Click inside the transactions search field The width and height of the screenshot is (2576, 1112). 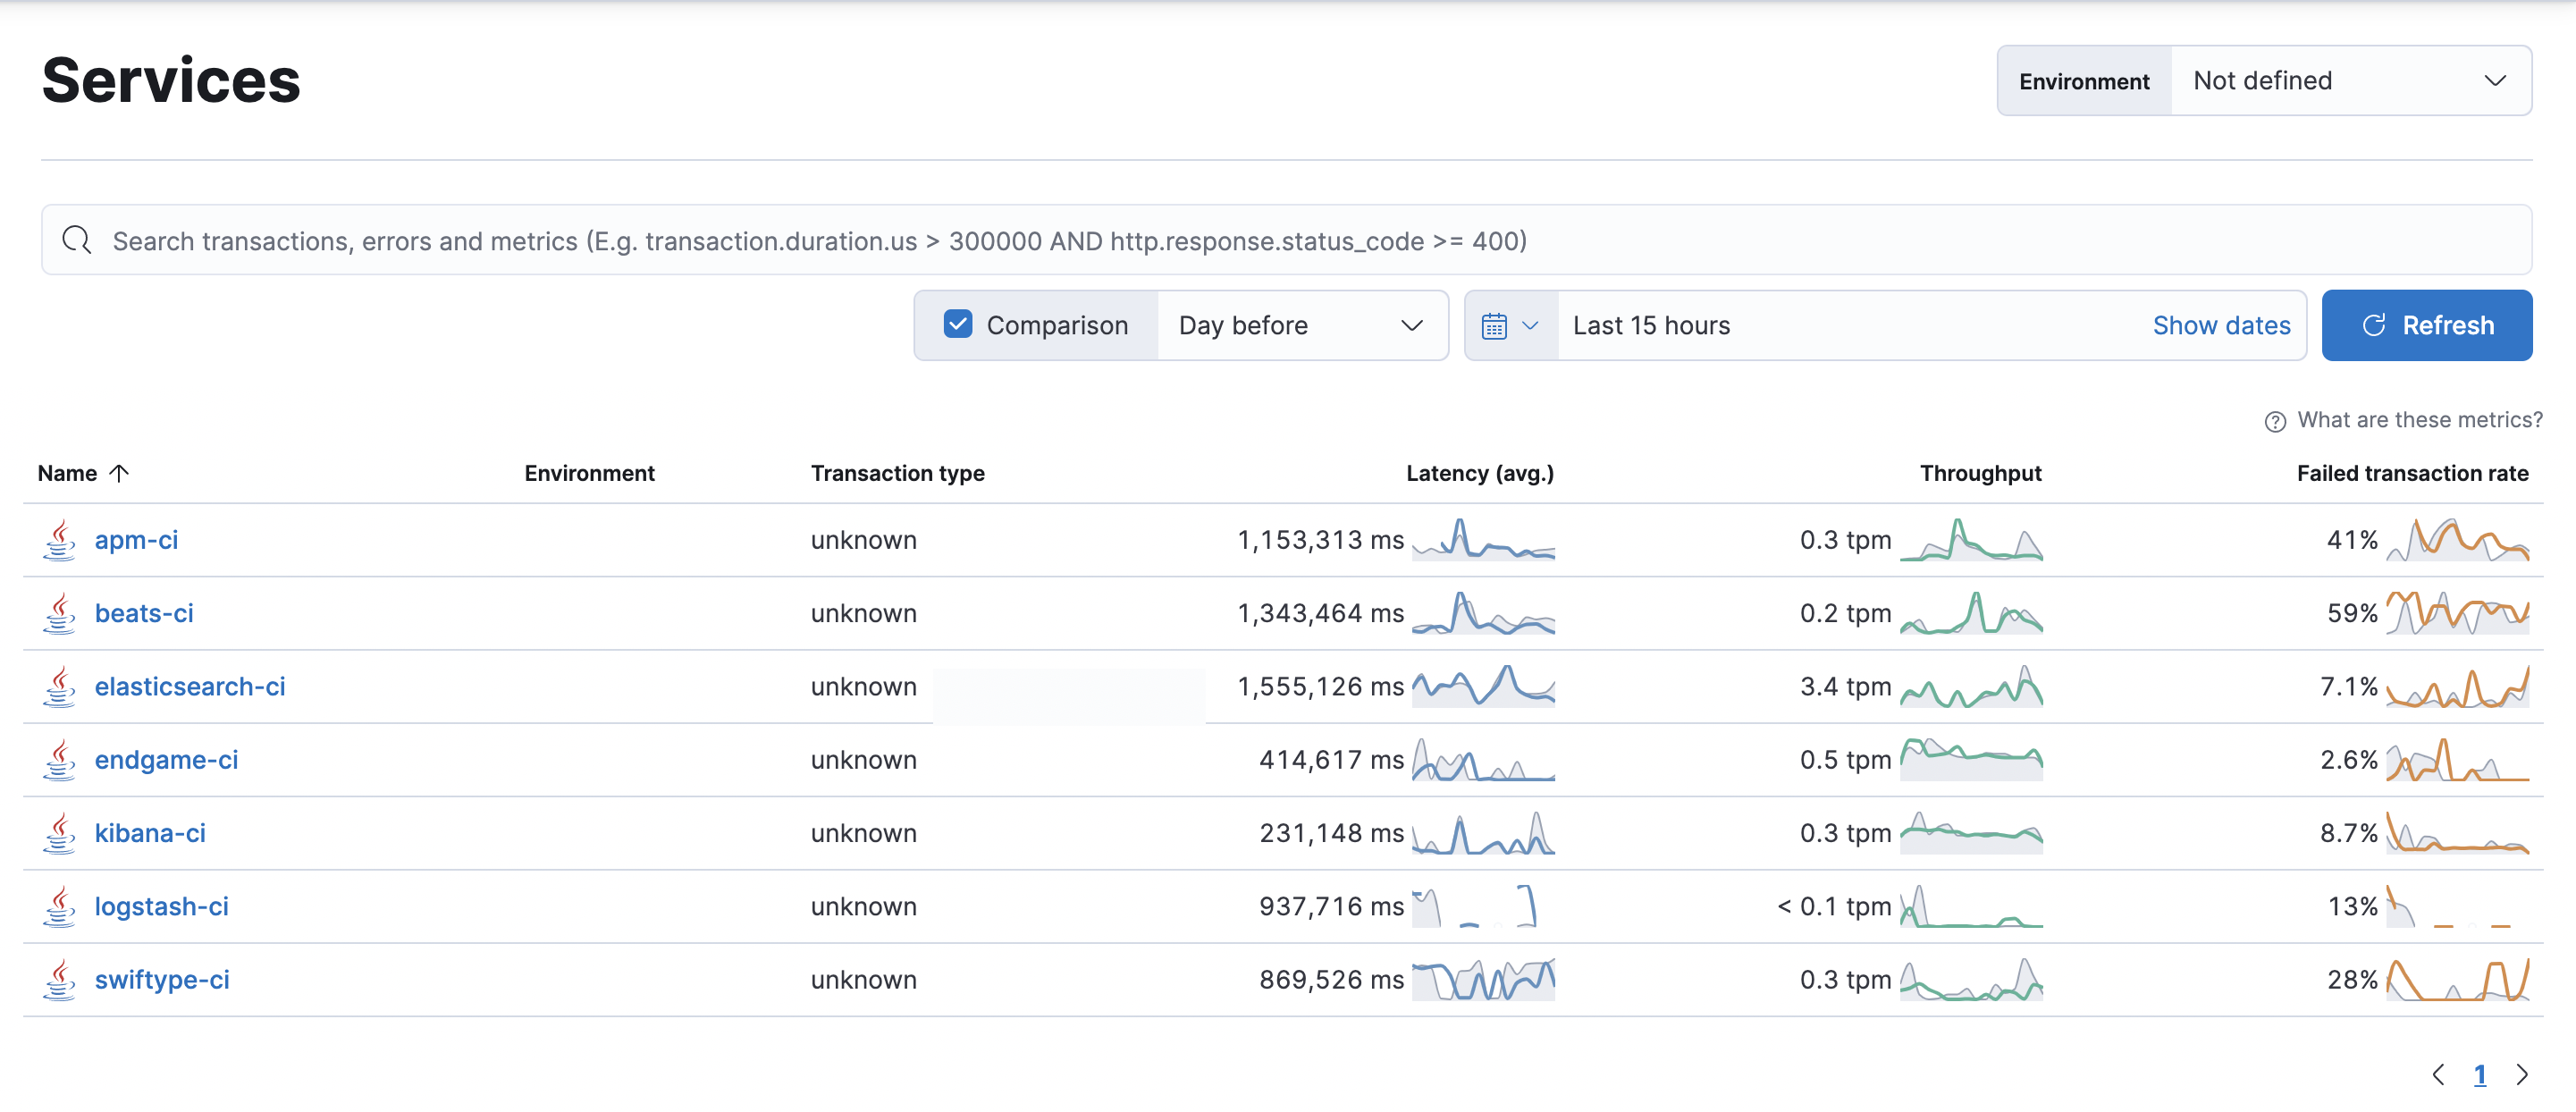pyautogui.click(x=800, y=240)
